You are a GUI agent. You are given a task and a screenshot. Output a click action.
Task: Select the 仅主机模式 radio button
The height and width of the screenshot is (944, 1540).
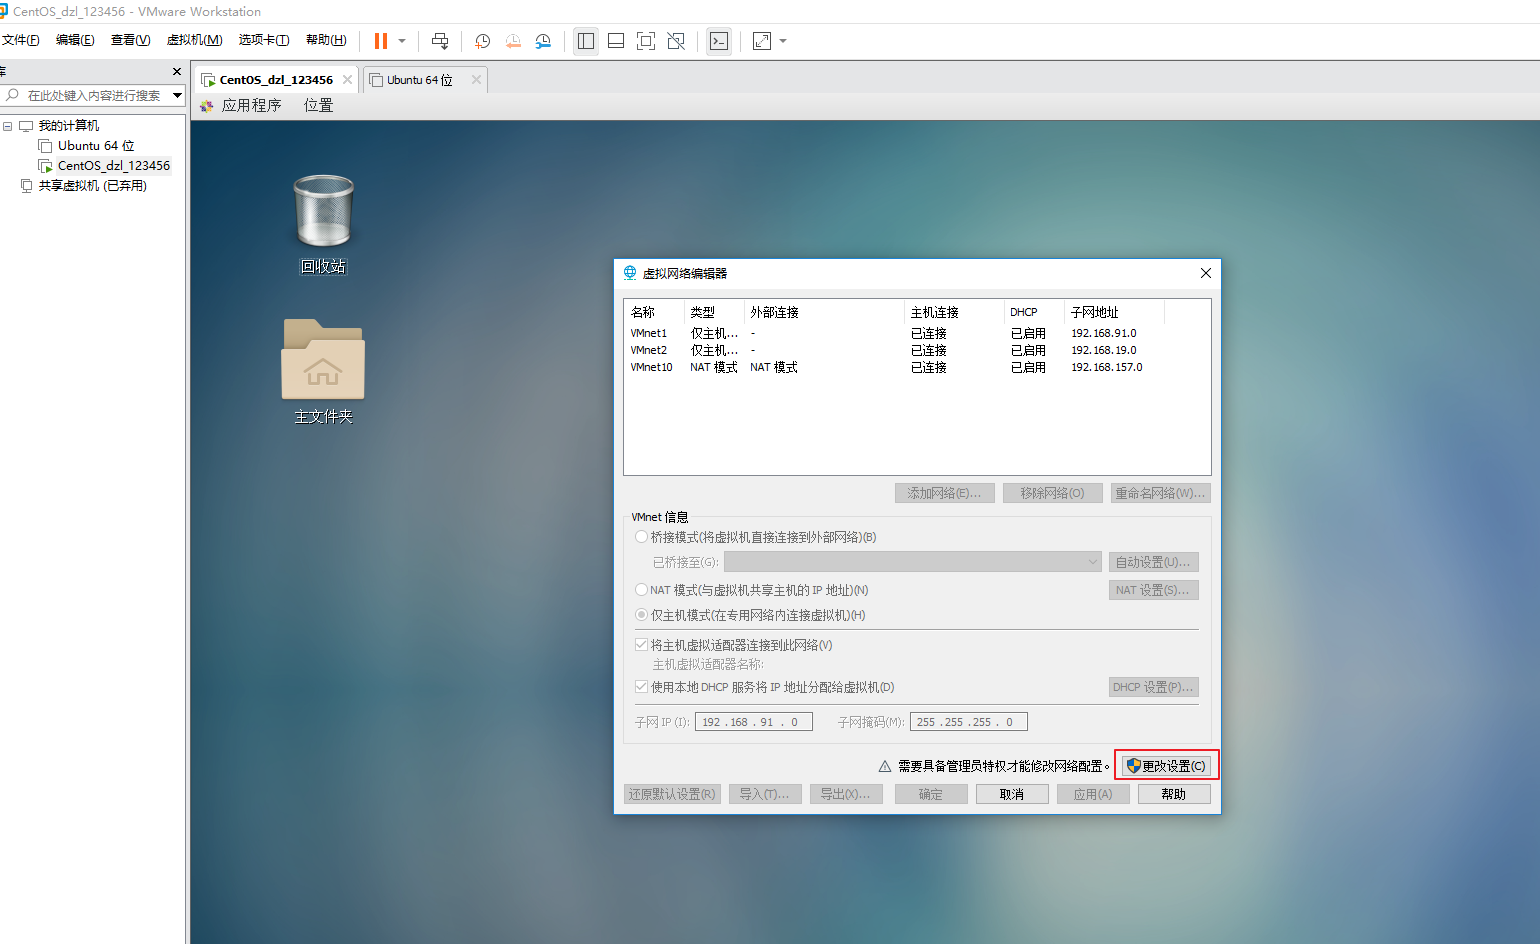tap(641, 615)
